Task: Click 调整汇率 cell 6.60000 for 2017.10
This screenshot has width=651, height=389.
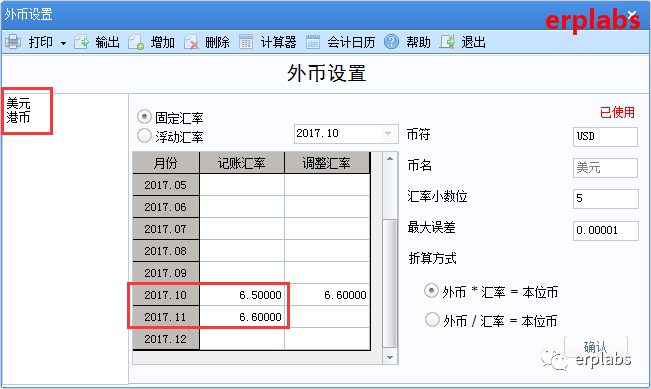Action: point(327,295)
